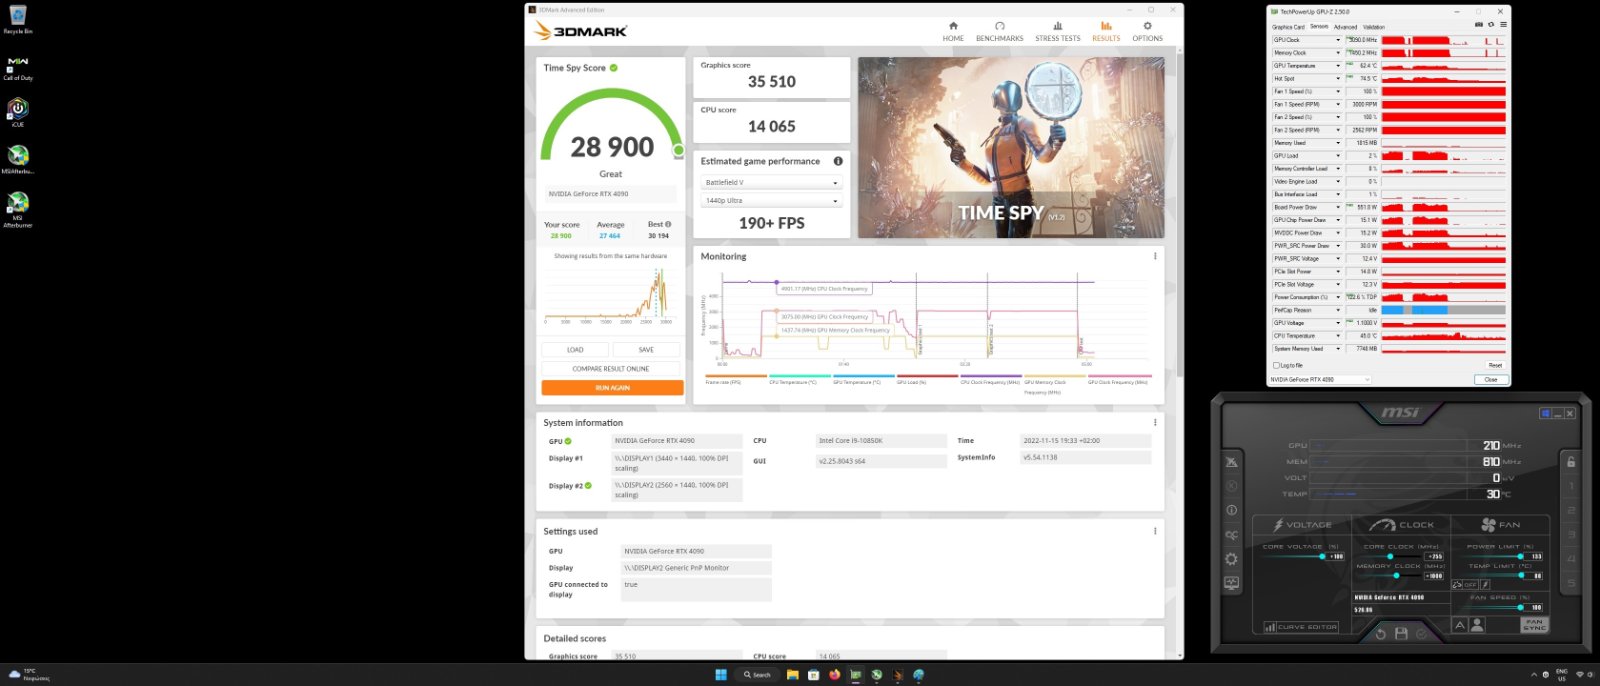Click Compare Result Online
This screenshot has height=686, width=1600.
[611, 369]
